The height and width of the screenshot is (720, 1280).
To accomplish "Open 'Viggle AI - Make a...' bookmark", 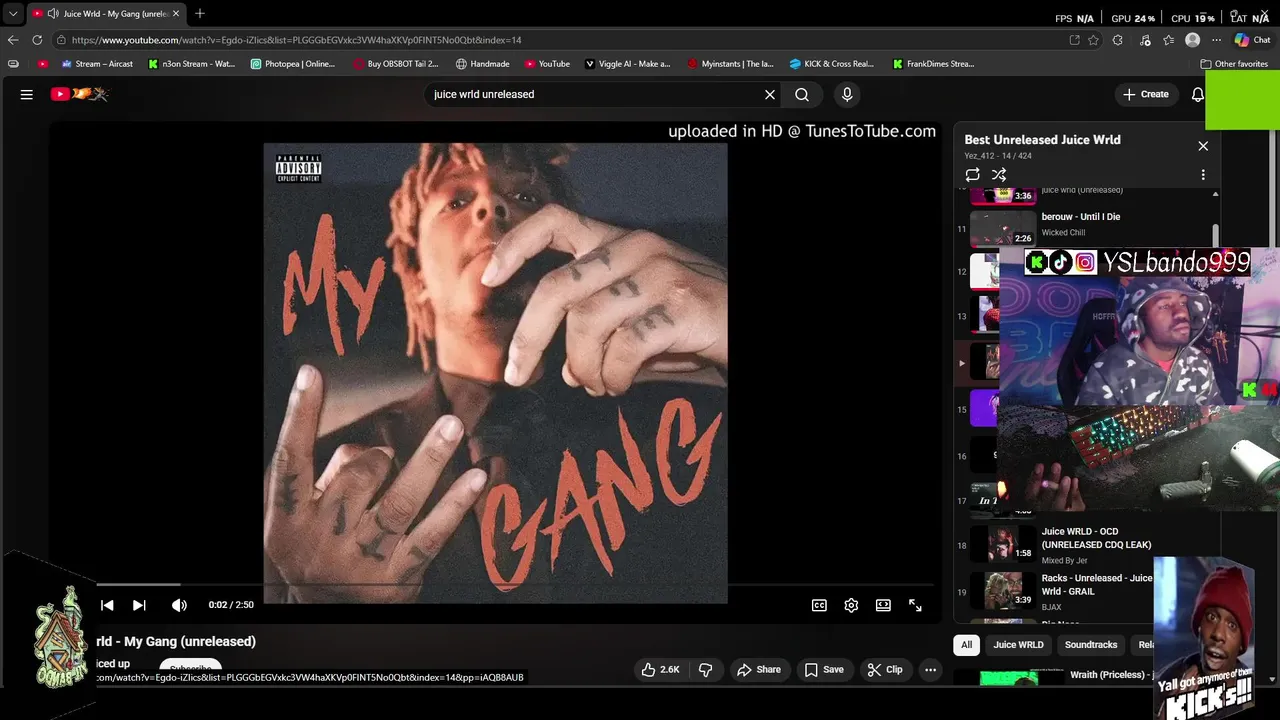I will tap(627, 64).
